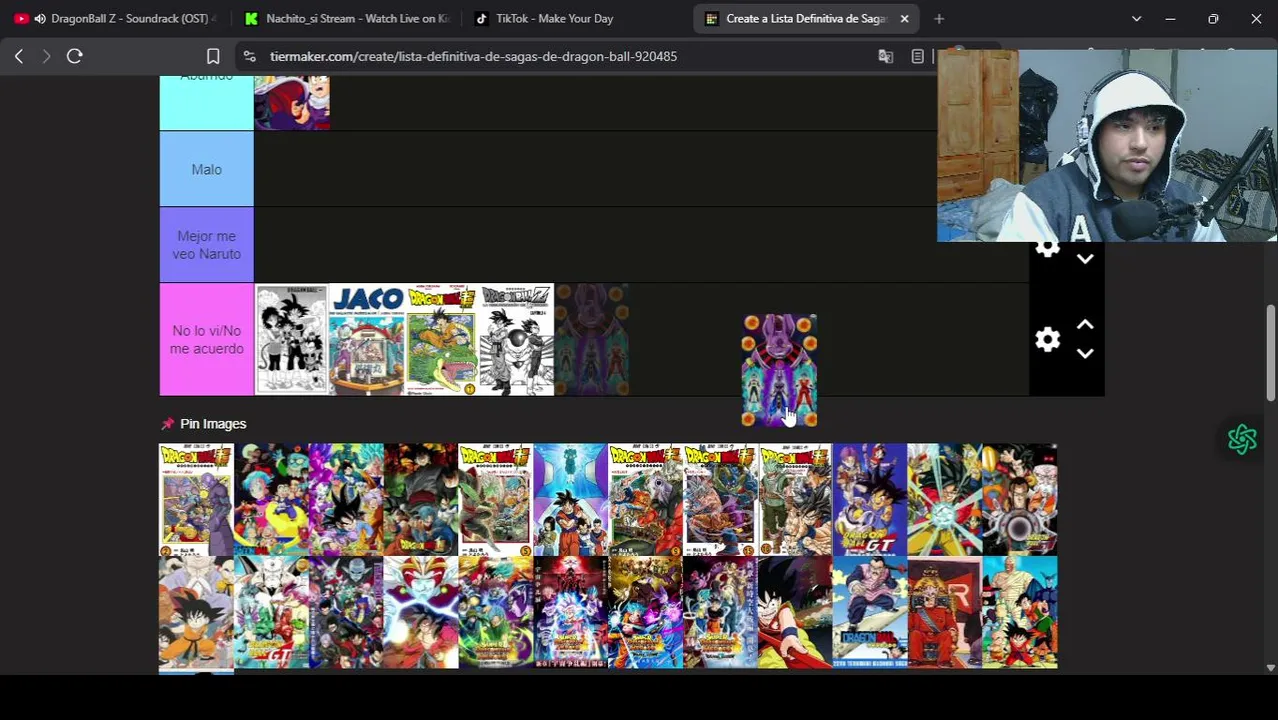Switch to Nachito_si Stream tab
The image size is (1278, 720).
346,19
